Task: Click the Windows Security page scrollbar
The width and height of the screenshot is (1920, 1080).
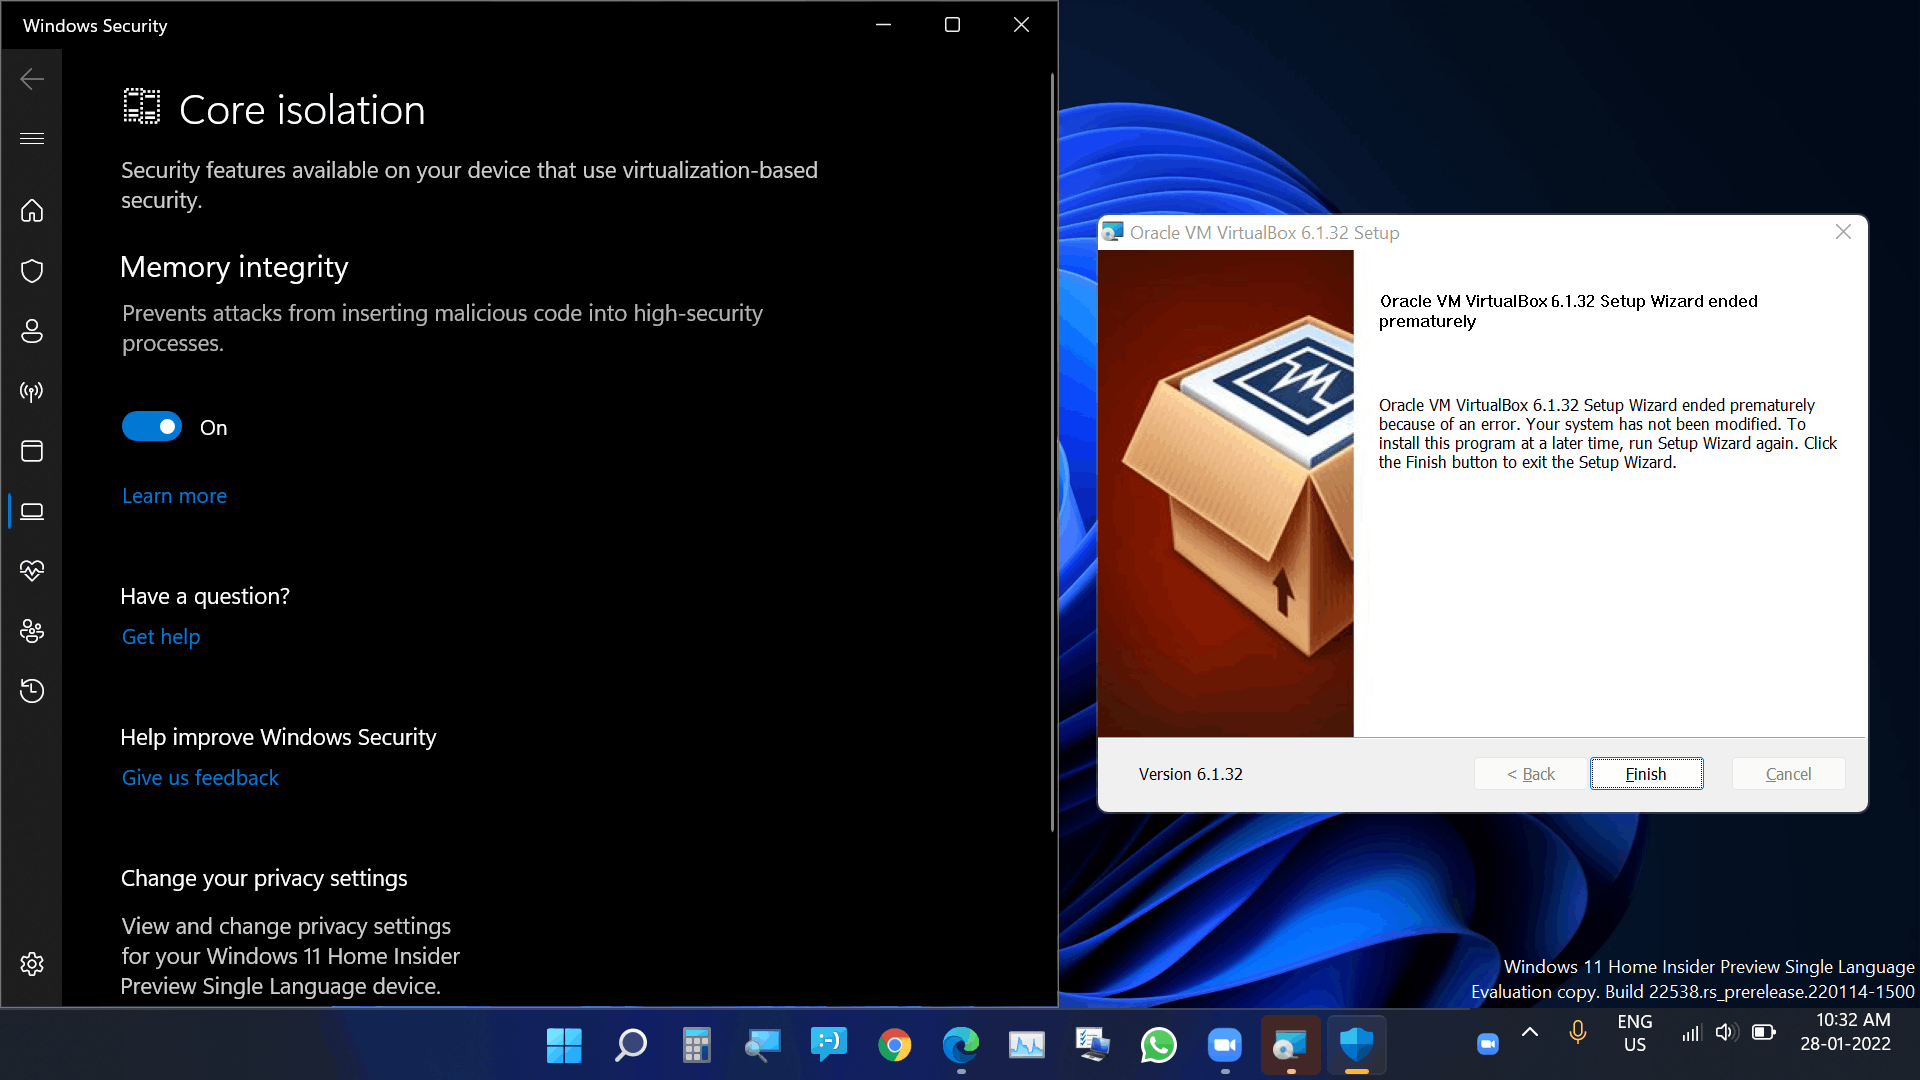Action: 1052,450
